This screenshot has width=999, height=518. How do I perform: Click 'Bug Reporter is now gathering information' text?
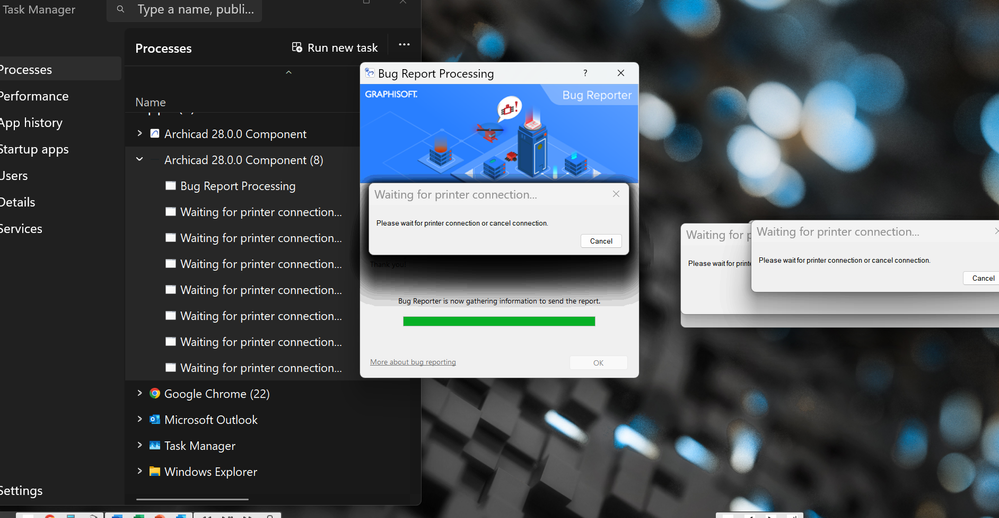(x=499, y=301)
